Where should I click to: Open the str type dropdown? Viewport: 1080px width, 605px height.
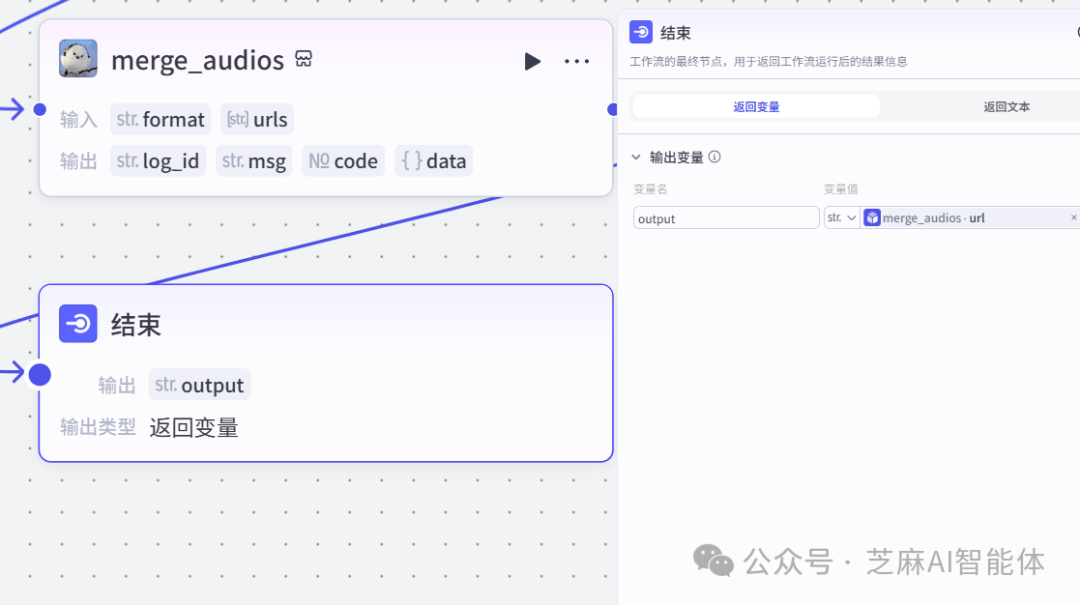tap(841, 218)
